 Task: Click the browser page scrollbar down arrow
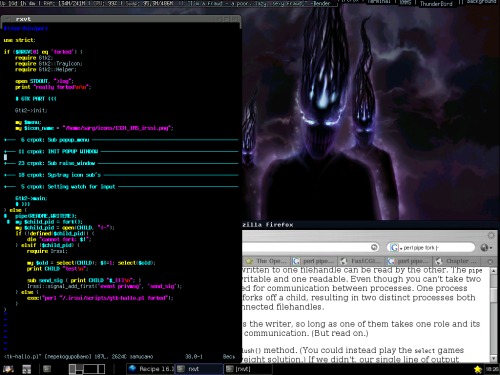(494, 359)
